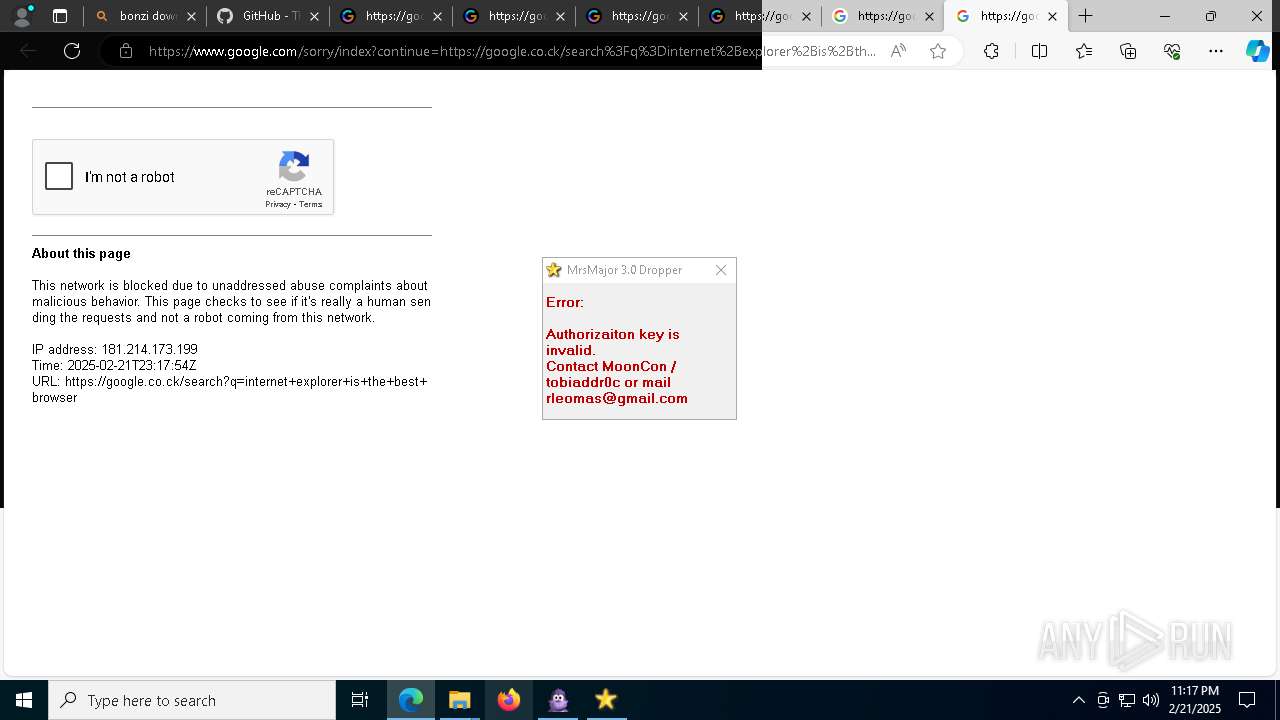Open Settings and more menu

click(1216, 51)
